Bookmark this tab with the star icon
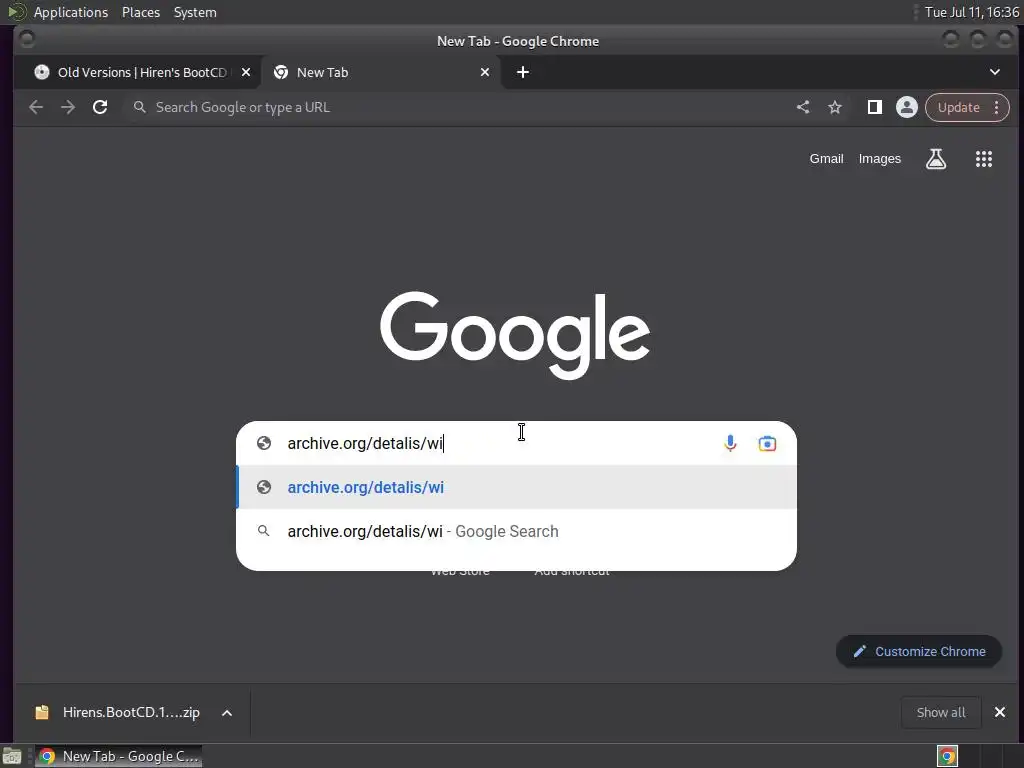The height and width of the screenshot is (768, 1024). 835,107
